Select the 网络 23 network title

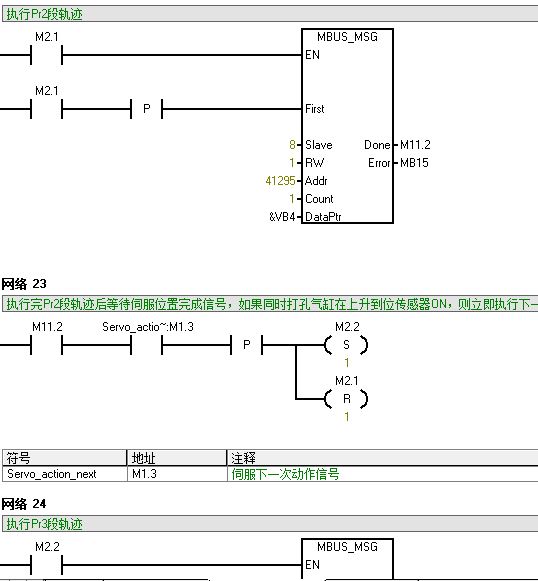point(24,284)
